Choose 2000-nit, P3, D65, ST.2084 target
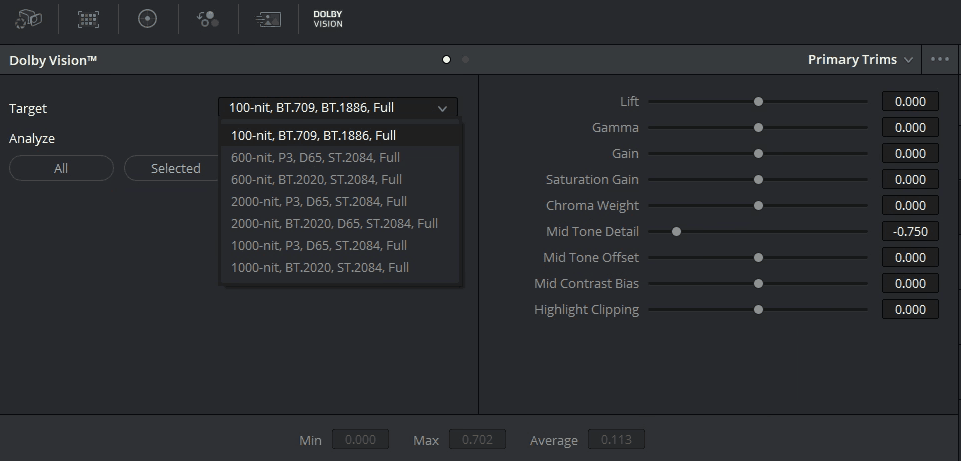961x461 pixels. [x=340, y=202]
